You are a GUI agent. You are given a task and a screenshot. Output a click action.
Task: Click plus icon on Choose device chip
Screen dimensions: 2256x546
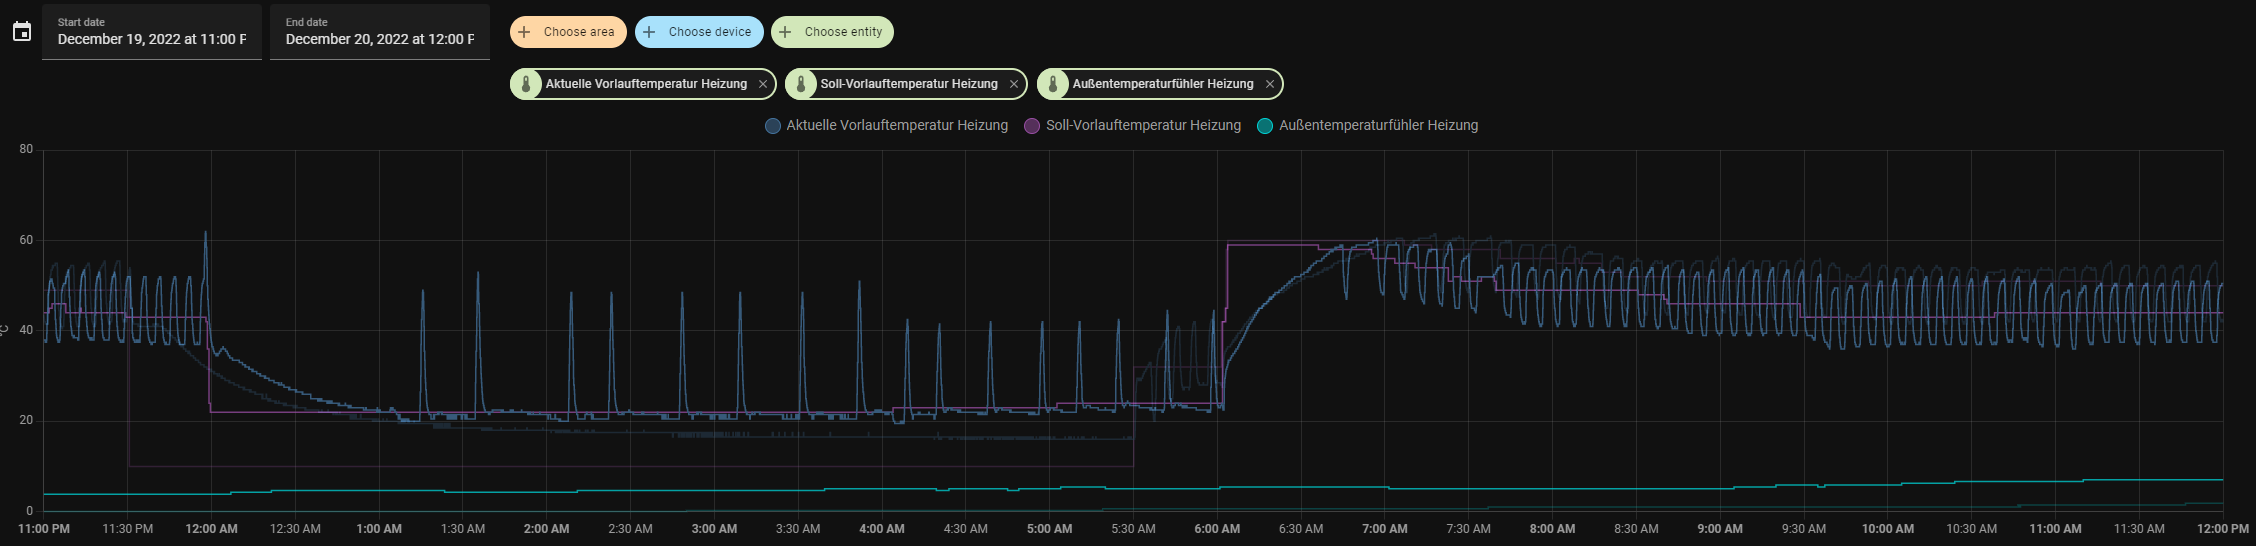(649, 32)
